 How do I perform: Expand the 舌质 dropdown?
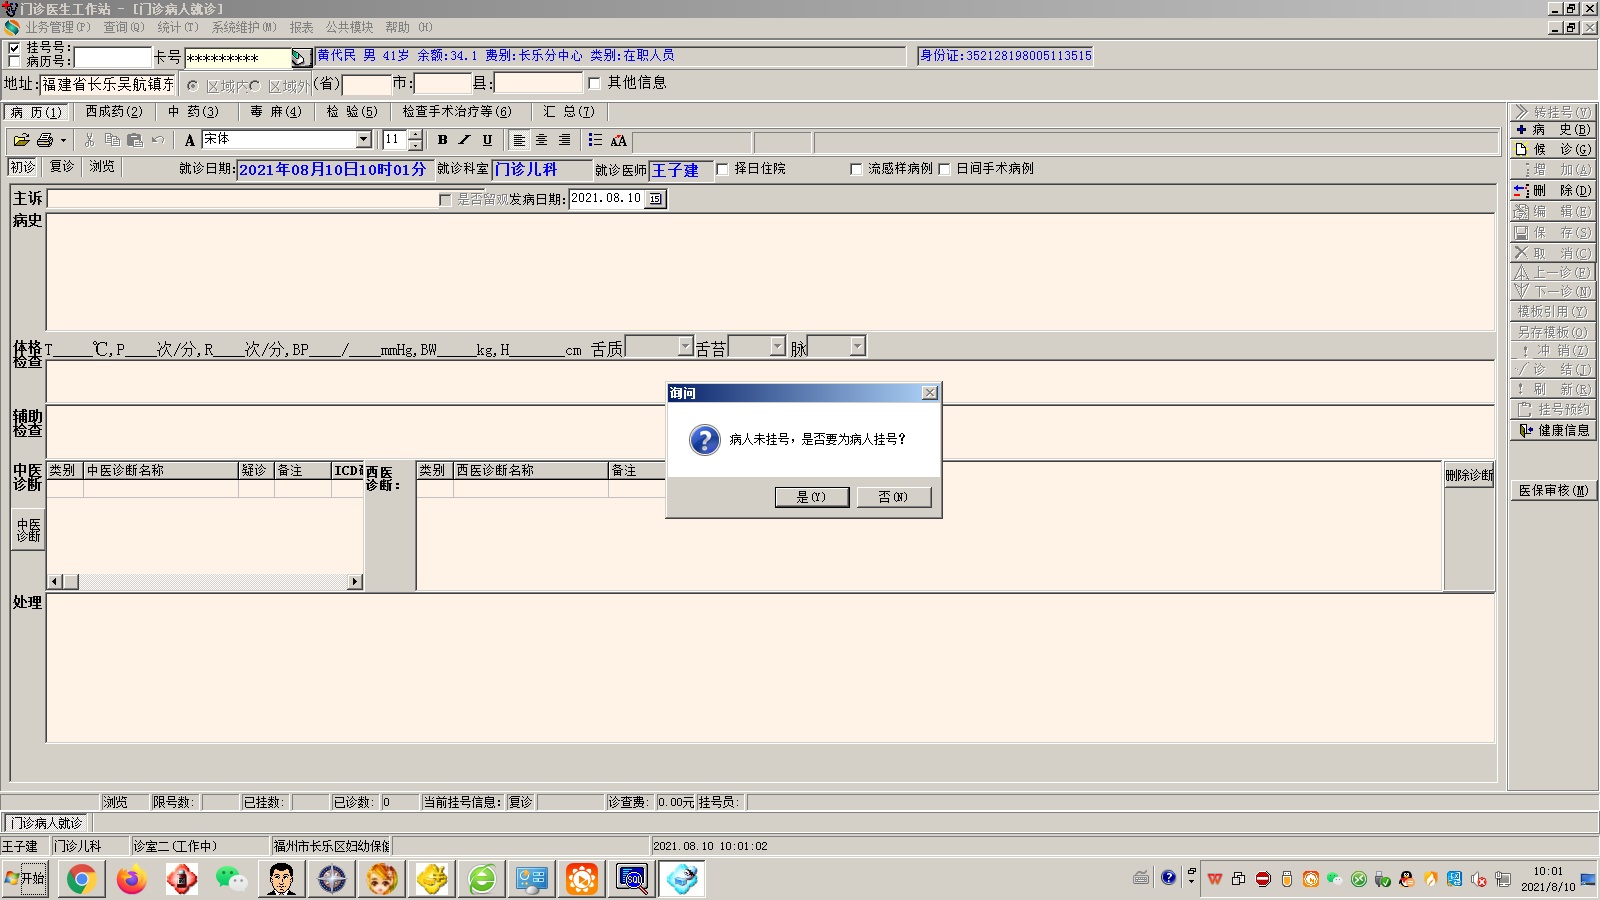685,346
